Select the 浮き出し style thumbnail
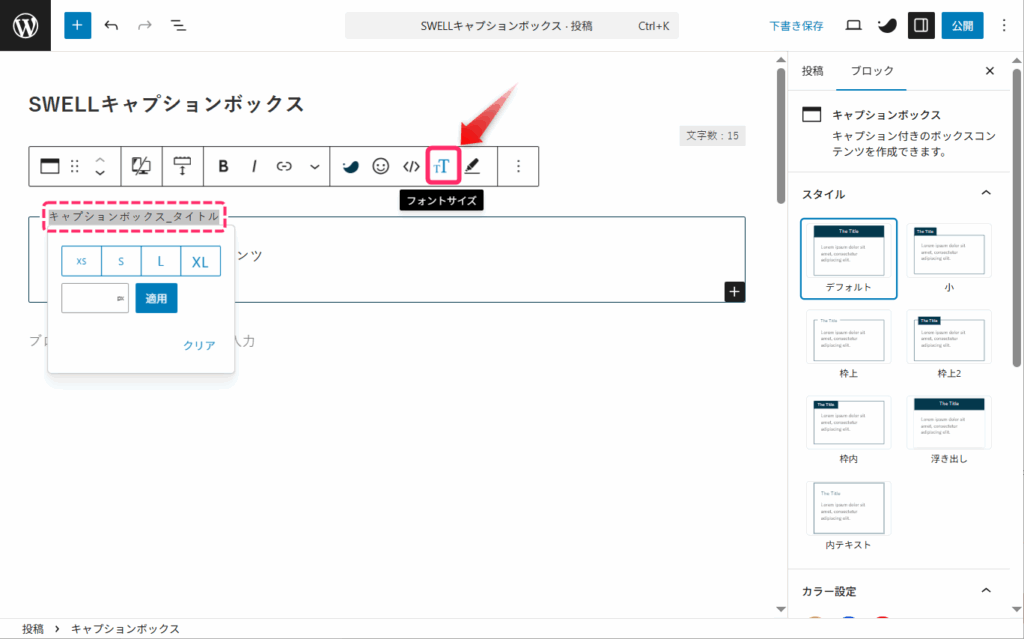 (949, 431)
